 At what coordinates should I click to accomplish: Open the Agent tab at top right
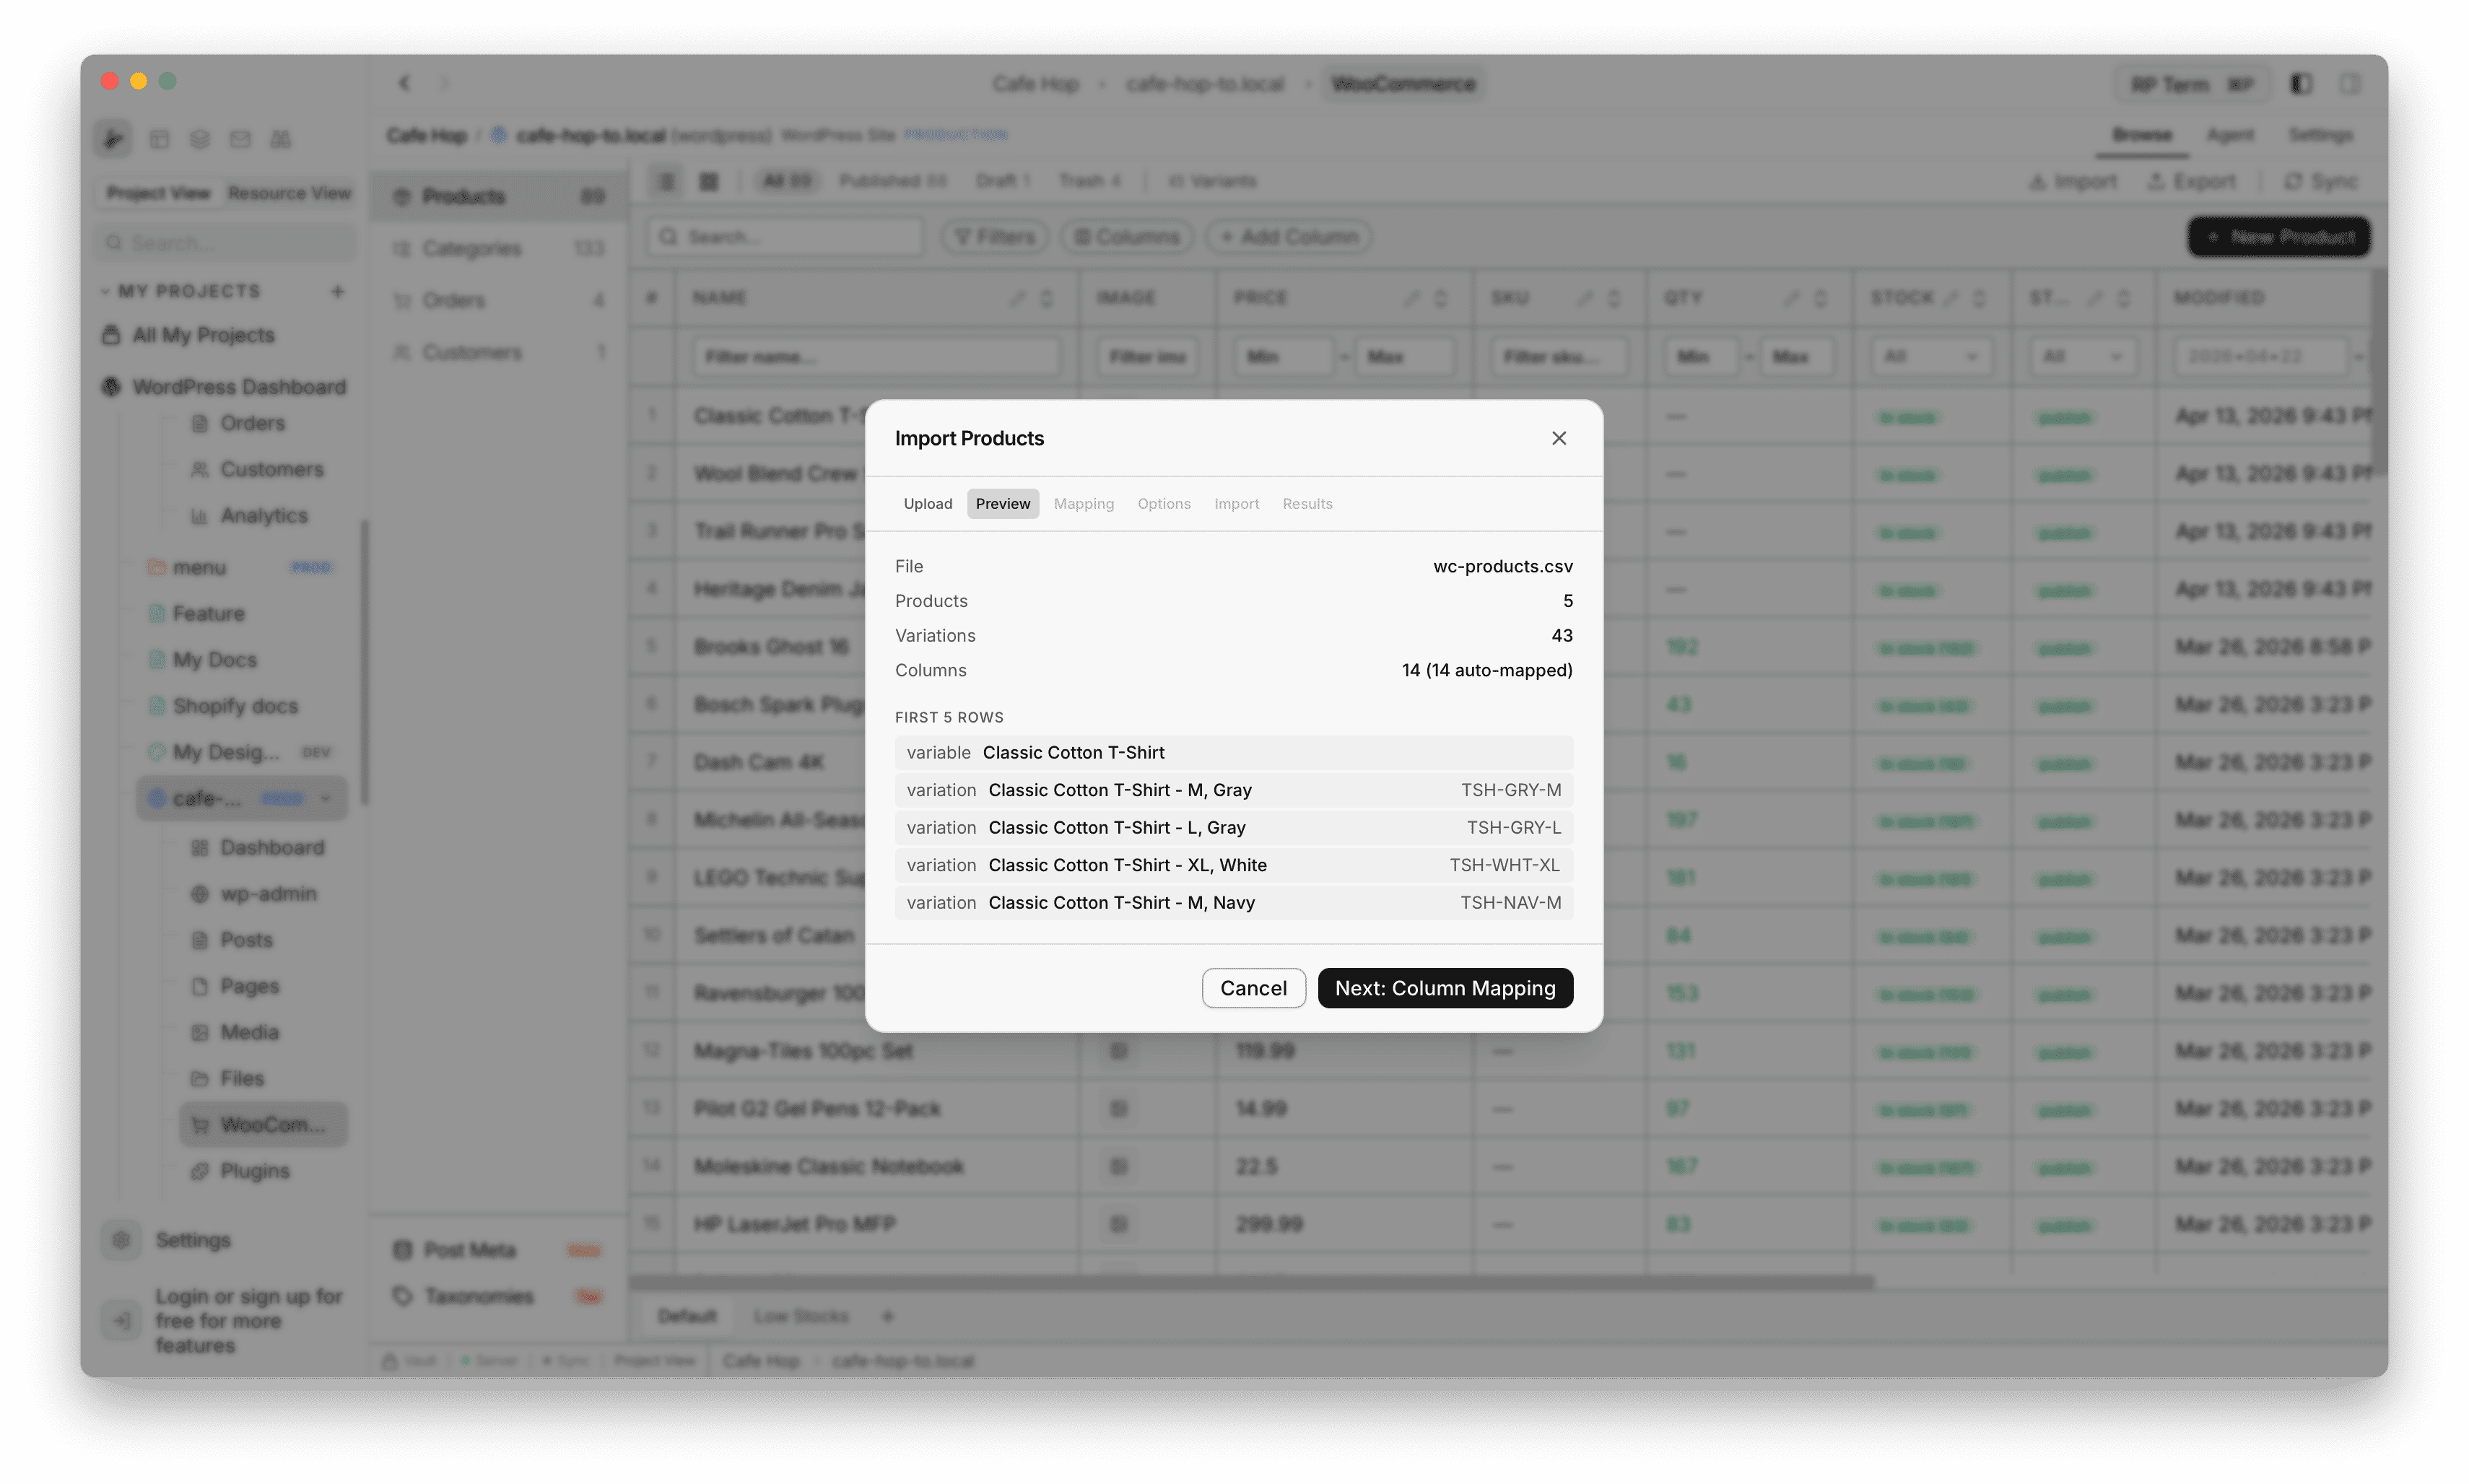coord(2231,135)
